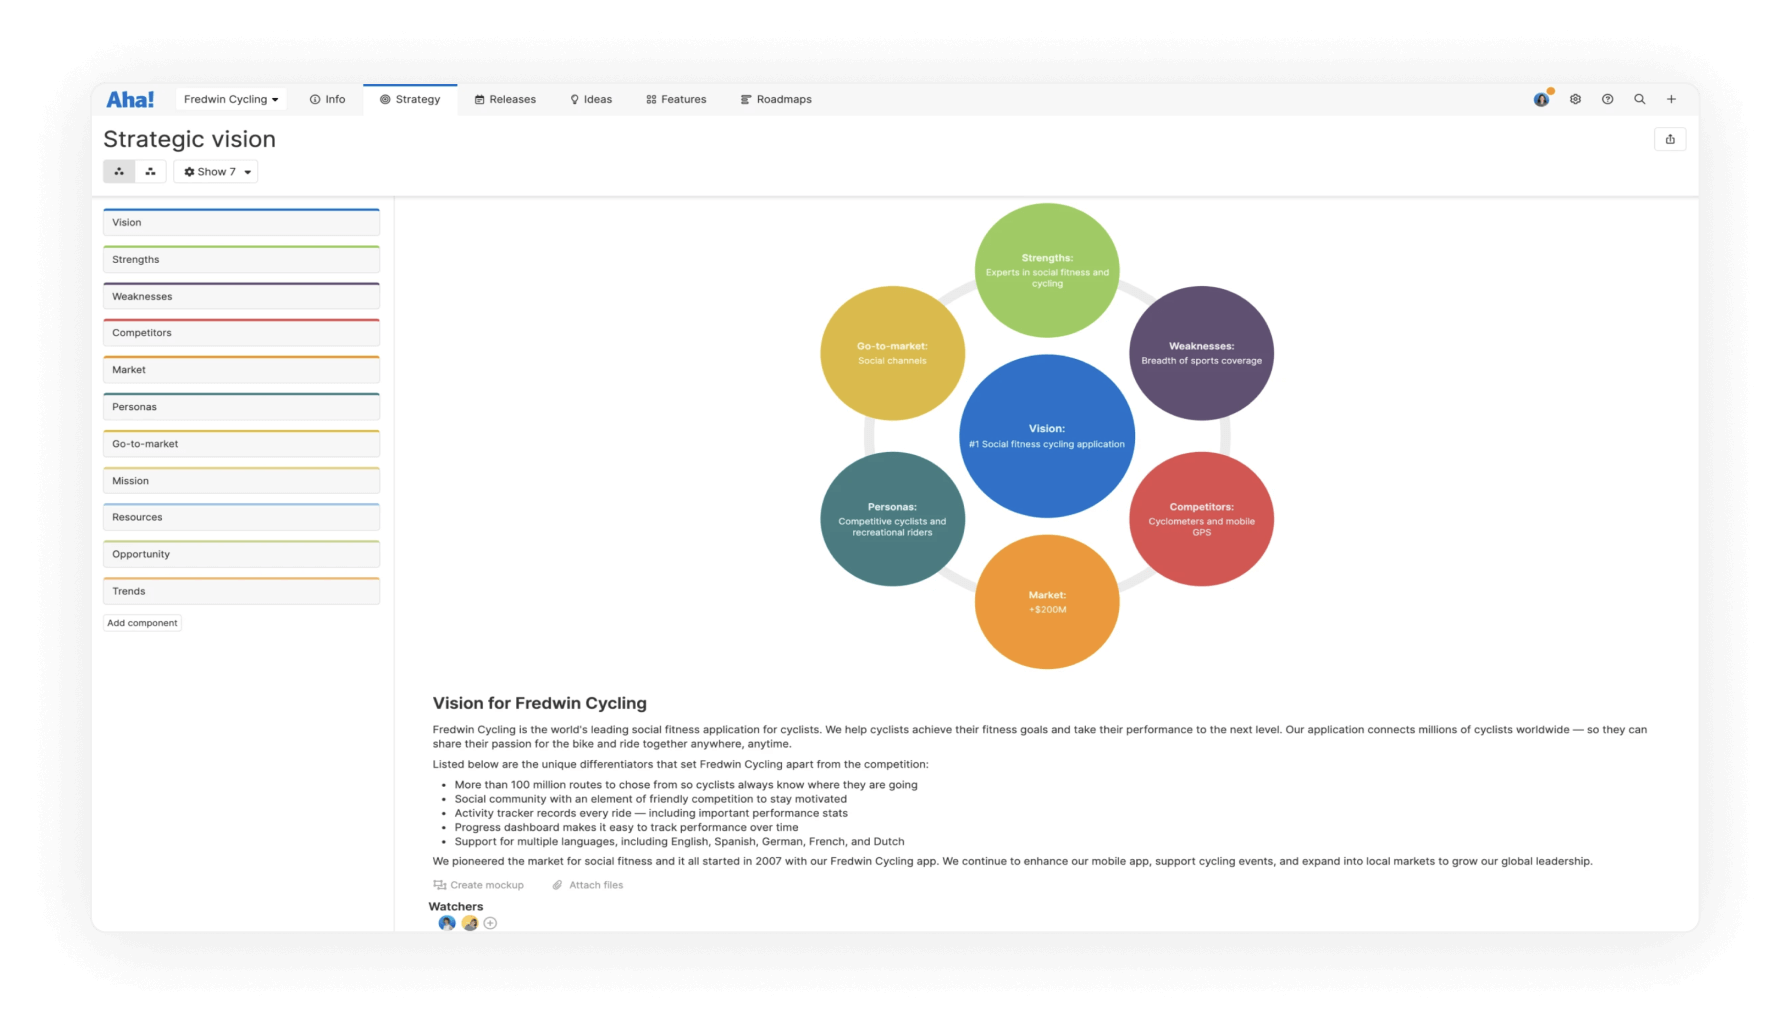This screenshot has width=1791, height=1032.
Task: Click the teal Personas circle in the diagram
Action: click(x=892, y=519)
